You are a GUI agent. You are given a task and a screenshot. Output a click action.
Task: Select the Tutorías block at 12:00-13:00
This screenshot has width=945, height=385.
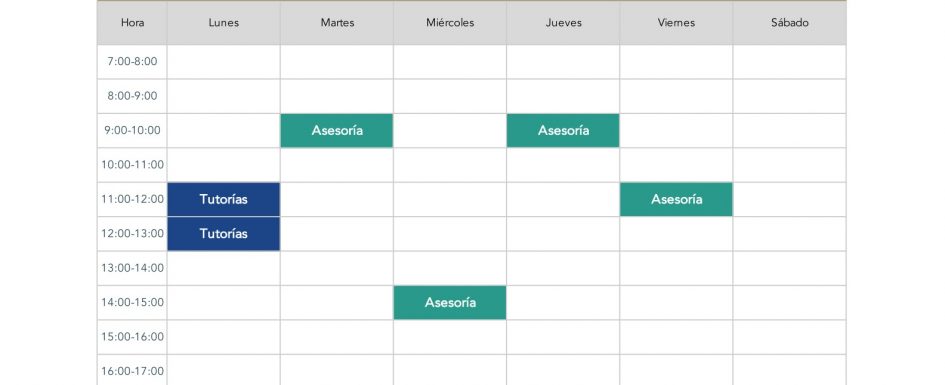click(x=224, y=233)
